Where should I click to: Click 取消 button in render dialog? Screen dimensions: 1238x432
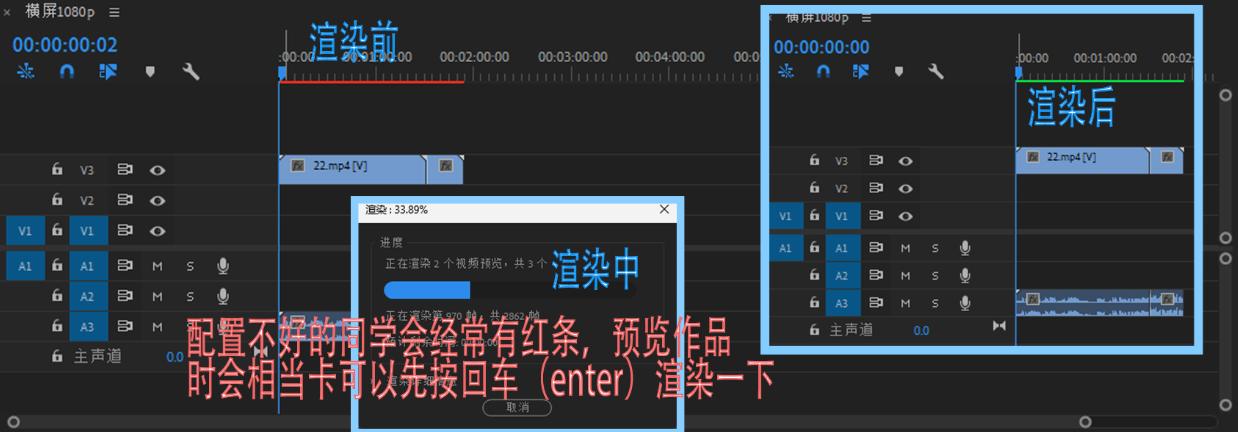(517, 407)
